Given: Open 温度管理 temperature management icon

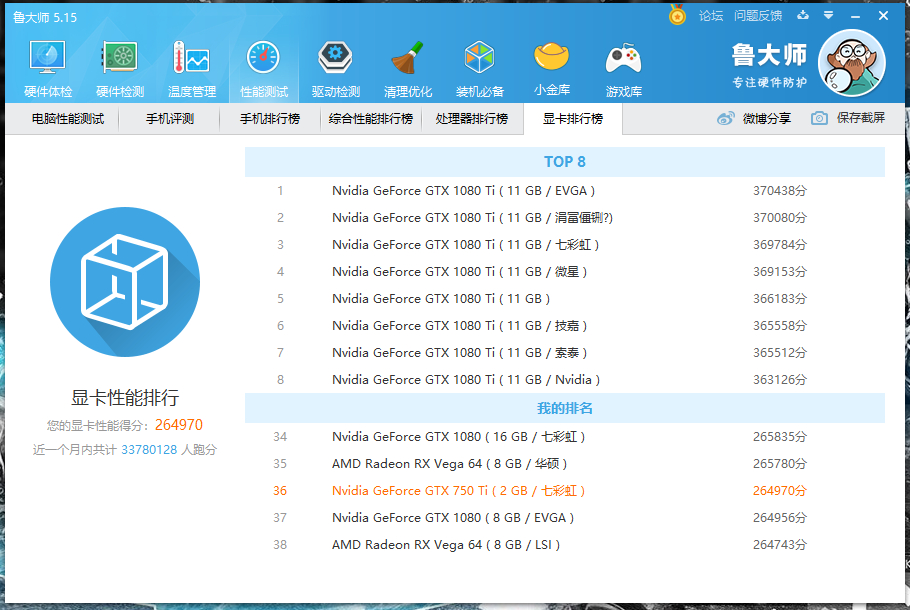Looking at the screenshot, I should [192, 68].
